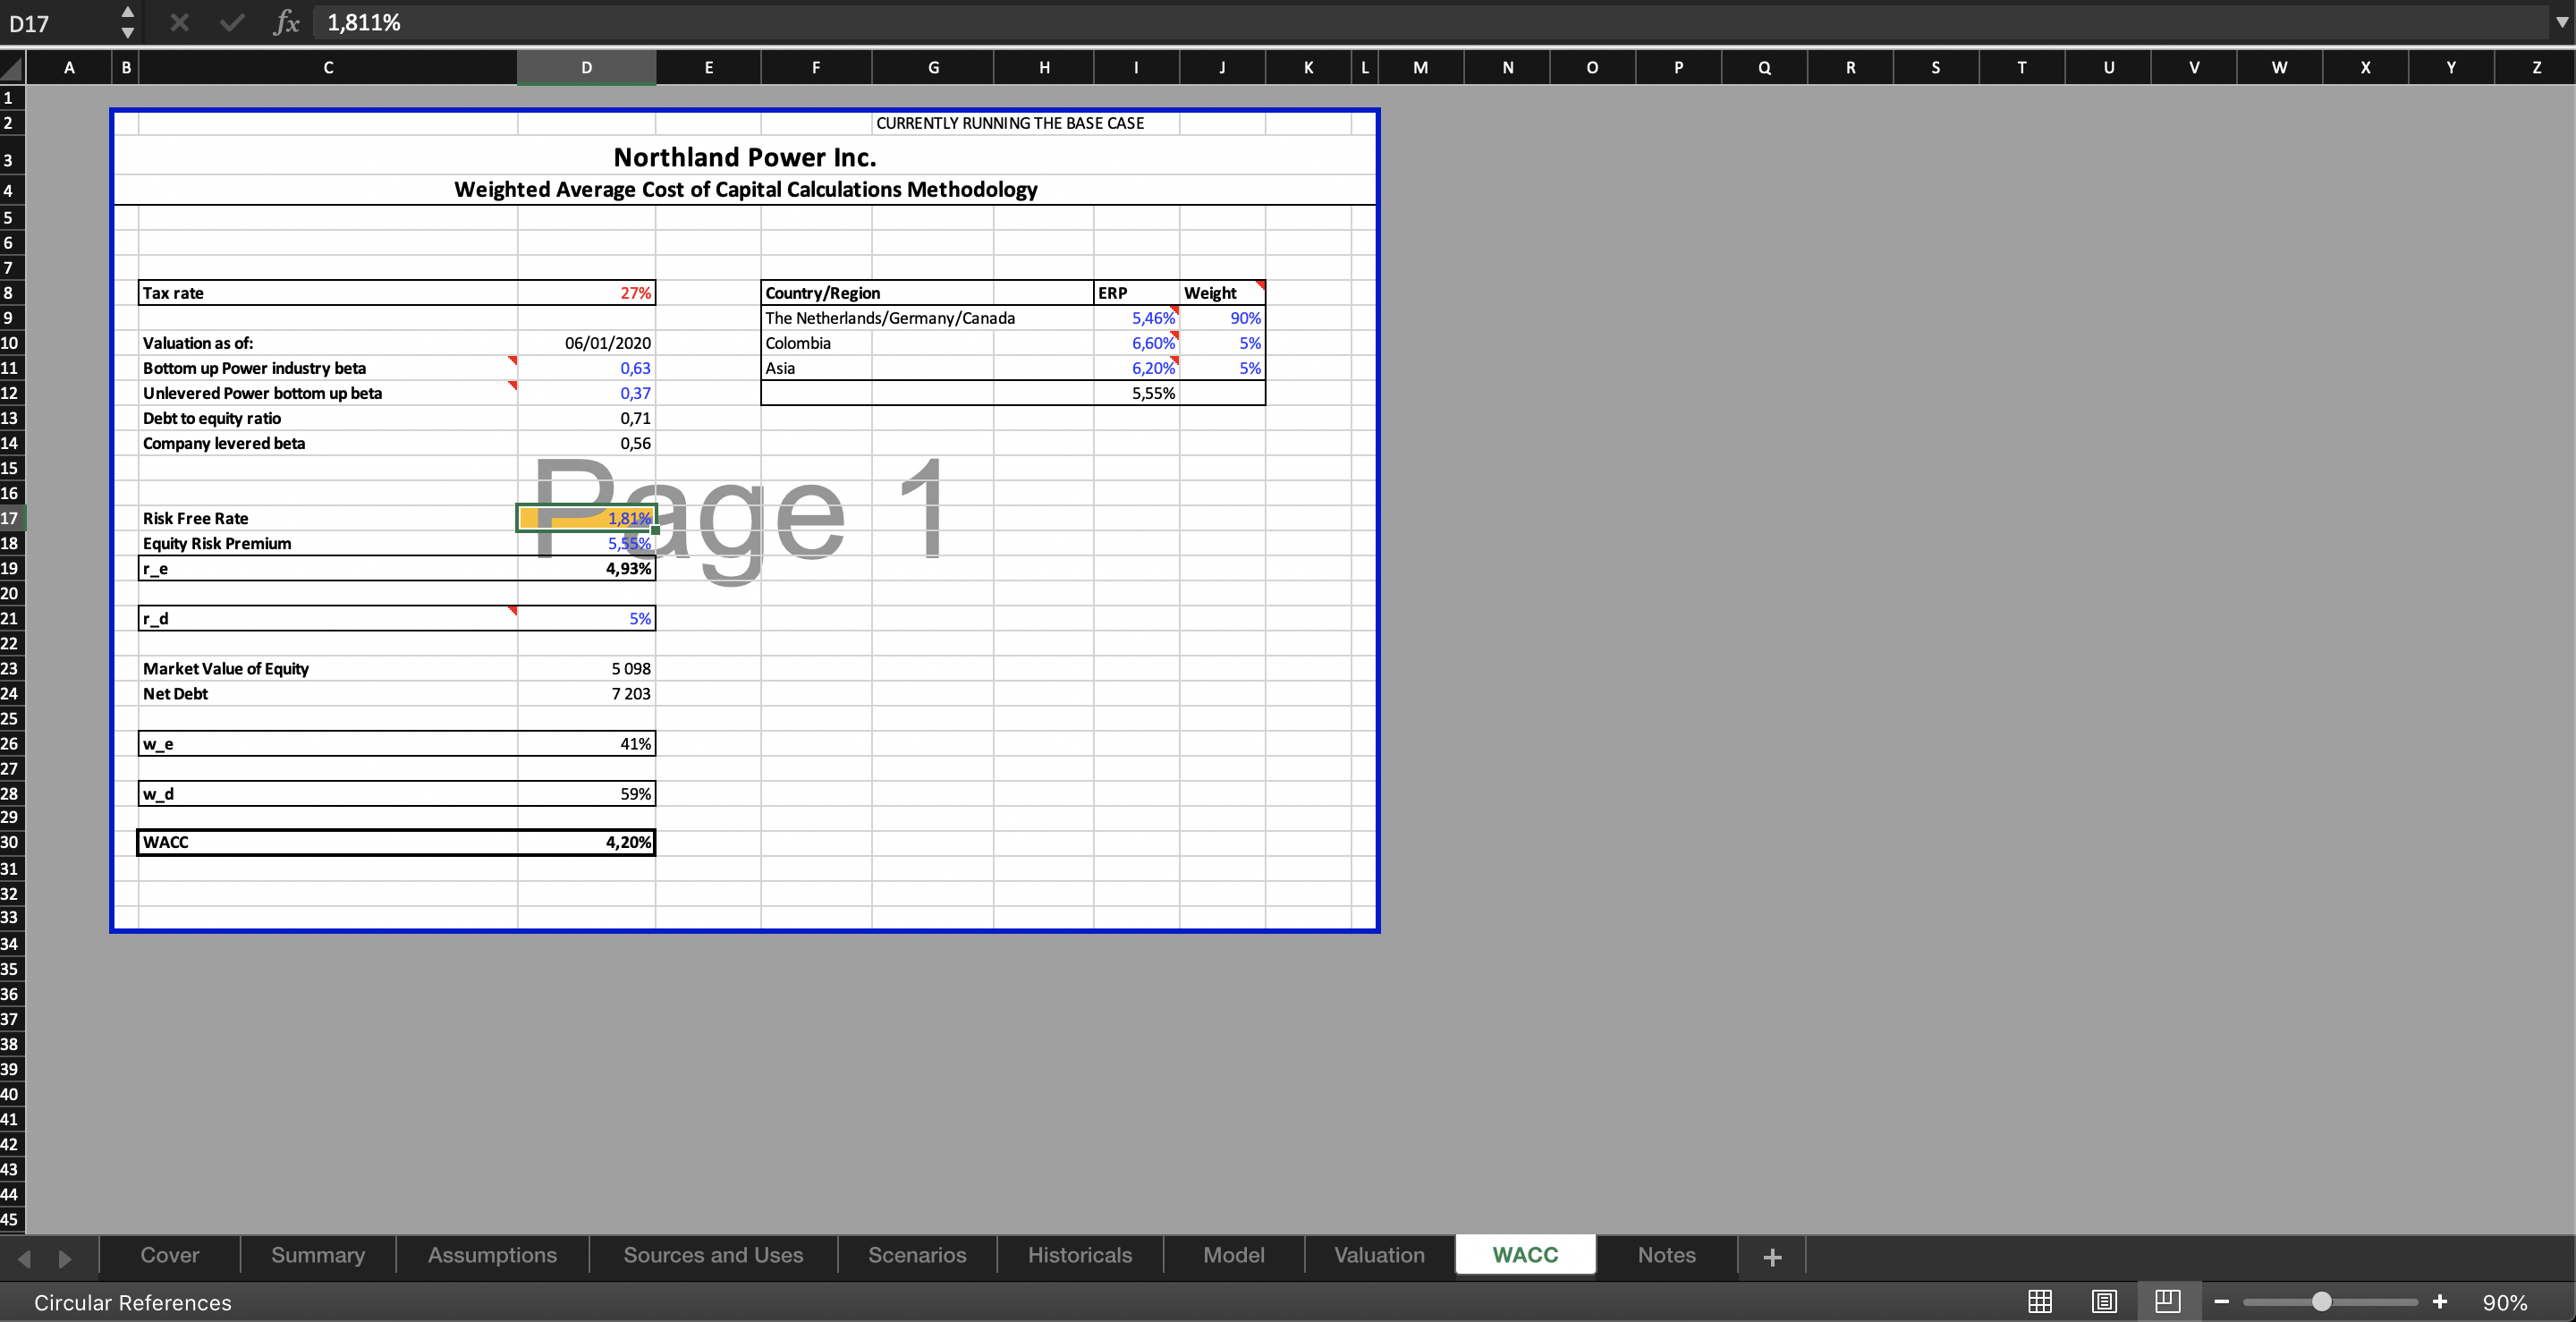The height and width of the screenshot is (1322, 2576).
Task: Select Bottom up beta 0,63 cell
Action: coord(586,368)
